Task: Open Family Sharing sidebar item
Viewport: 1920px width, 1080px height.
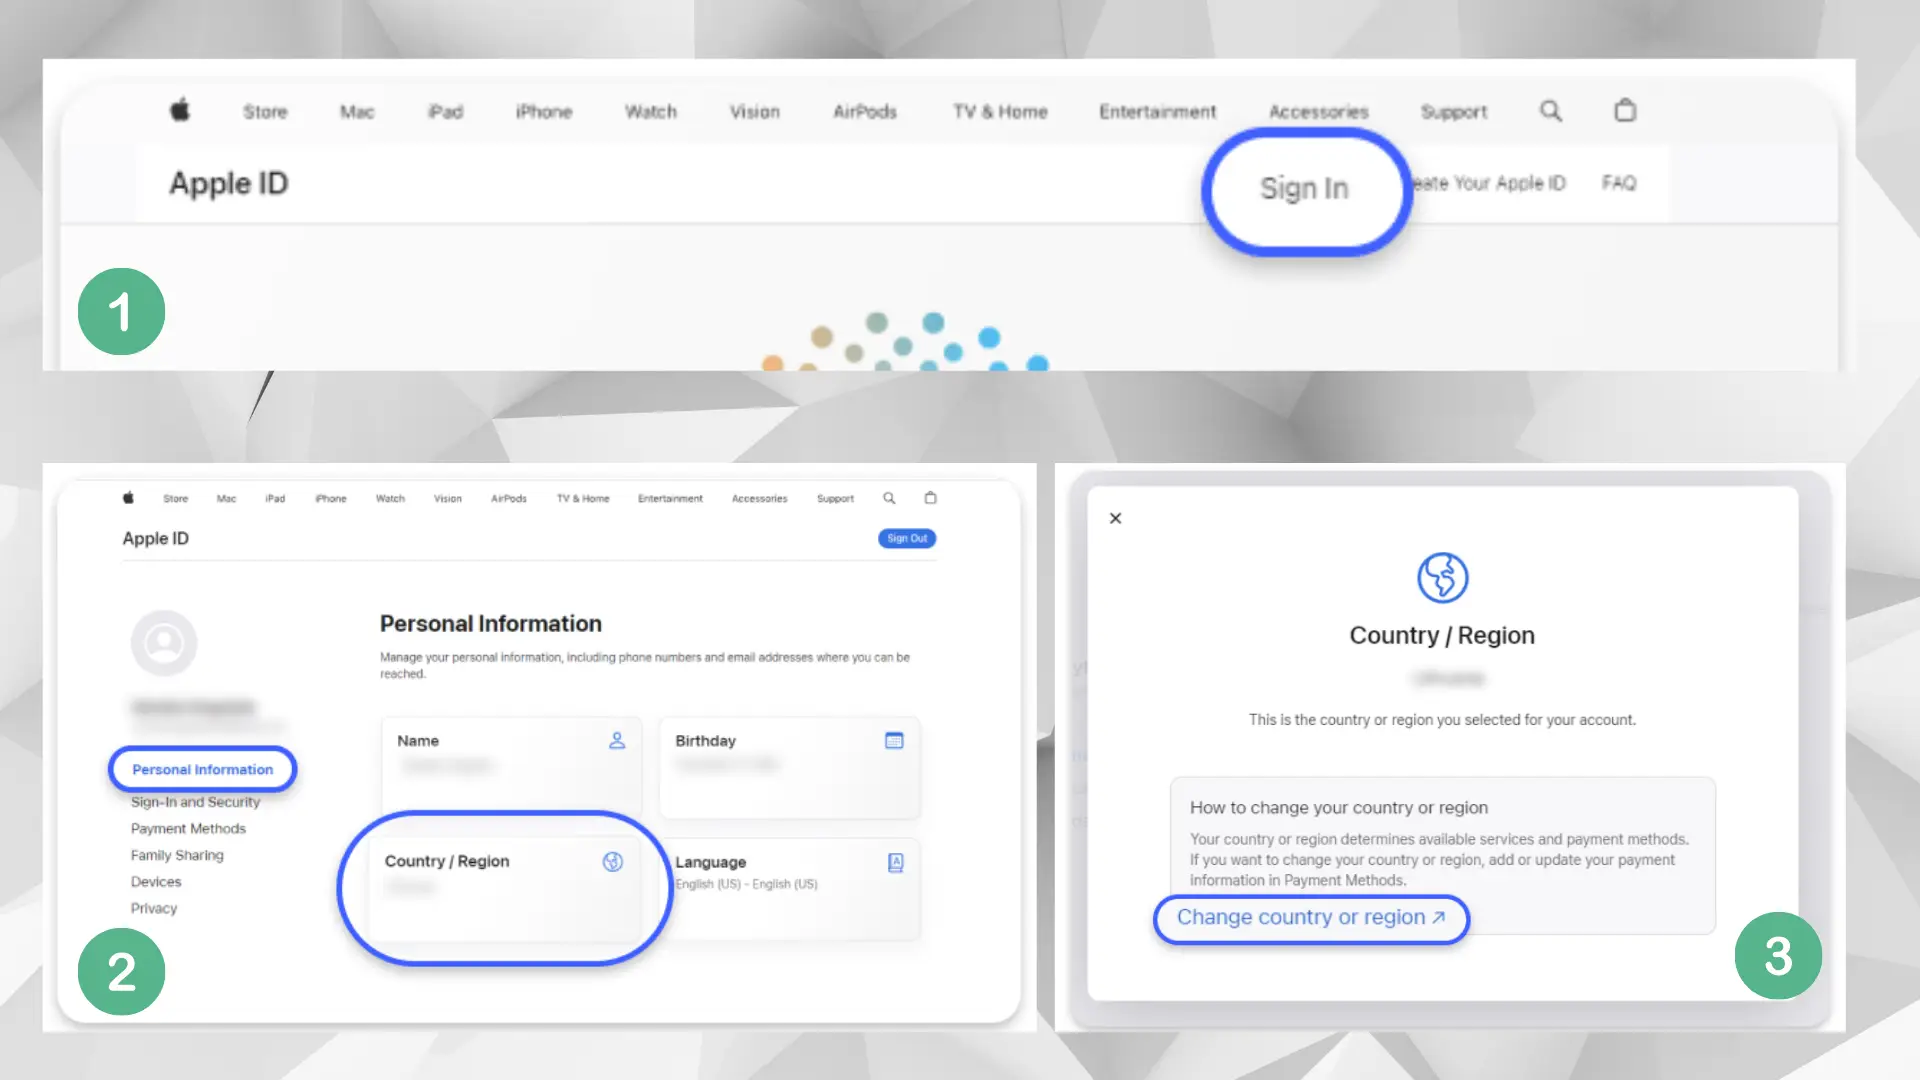Action: click(177, 855)
